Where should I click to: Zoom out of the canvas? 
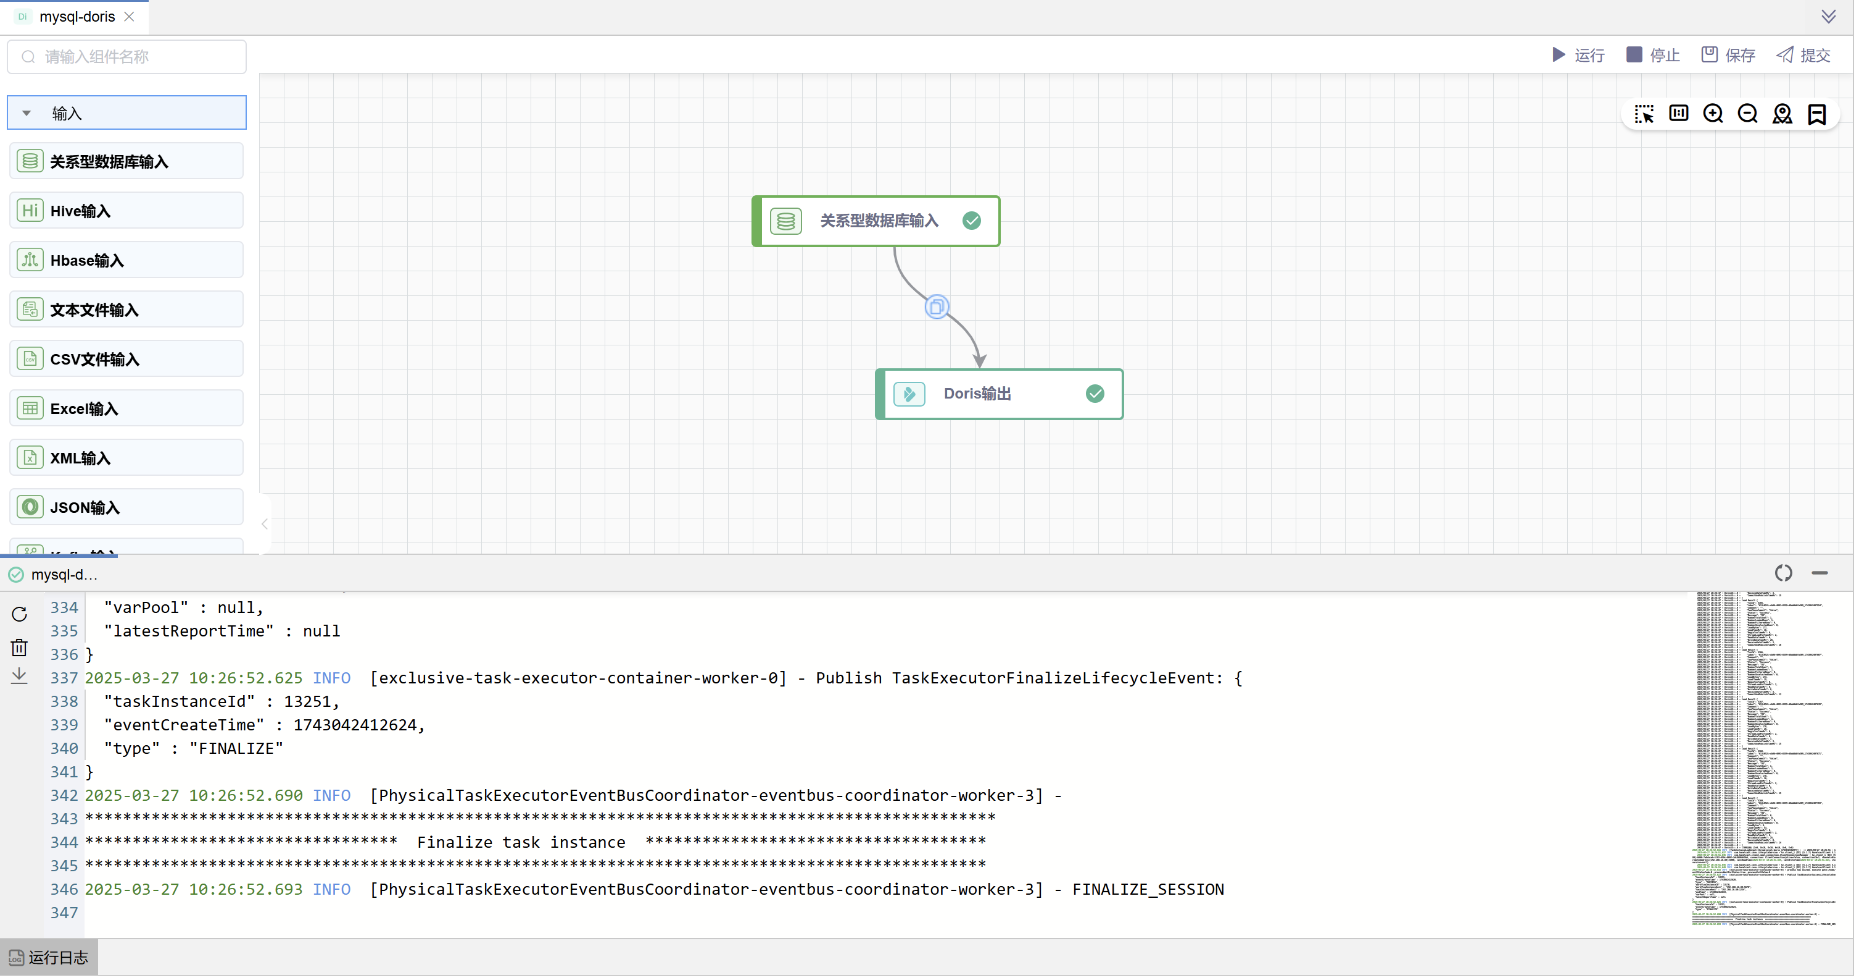pos(1747,114)
